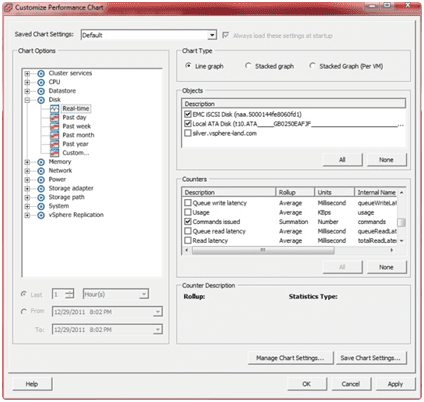
Task: Open Saved Chart Settings dropdown
Action: pyautogui.click(x=212, y=35)
